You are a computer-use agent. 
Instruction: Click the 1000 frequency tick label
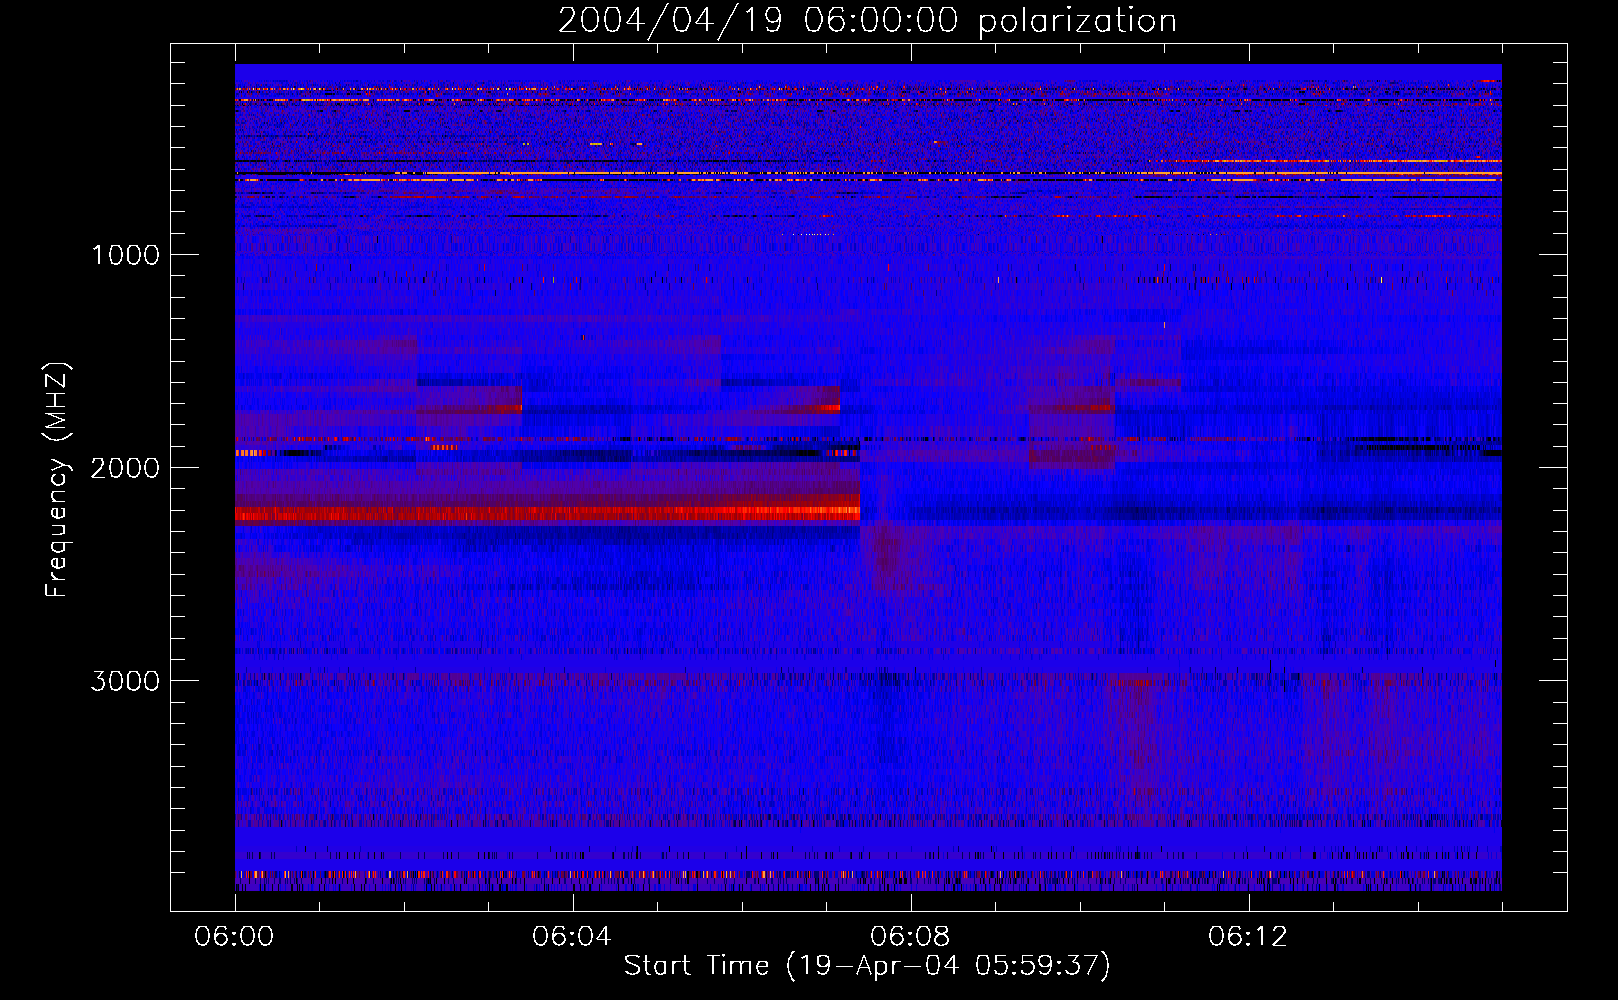(125, 254)
